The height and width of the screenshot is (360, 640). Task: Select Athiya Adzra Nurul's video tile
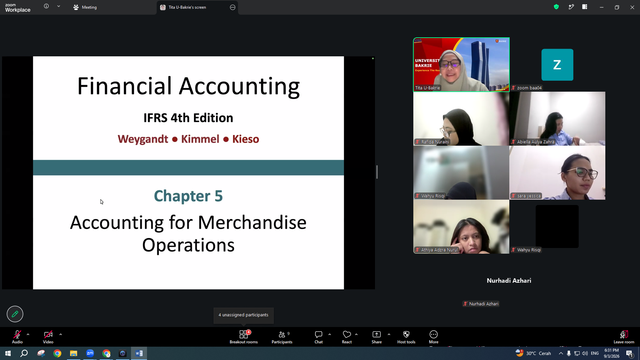(x=461, y=227)
